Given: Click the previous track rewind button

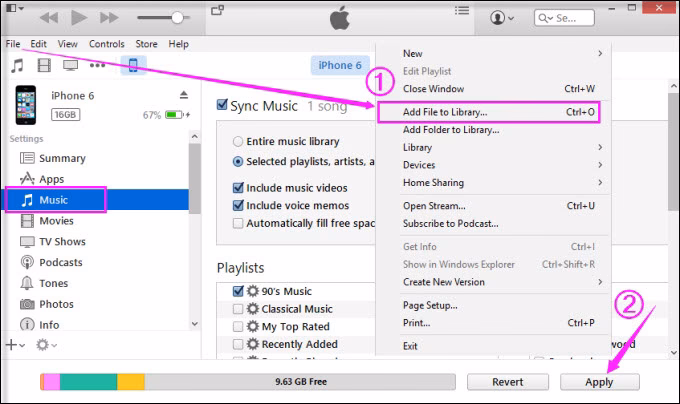Looking at the screenshot, I should (49, 18).
